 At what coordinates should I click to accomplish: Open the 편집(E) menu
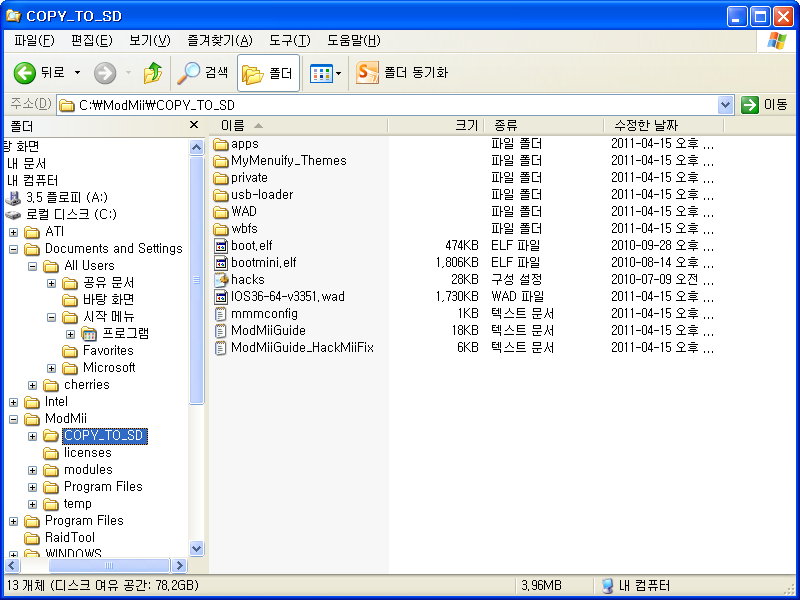click(91, 41)
